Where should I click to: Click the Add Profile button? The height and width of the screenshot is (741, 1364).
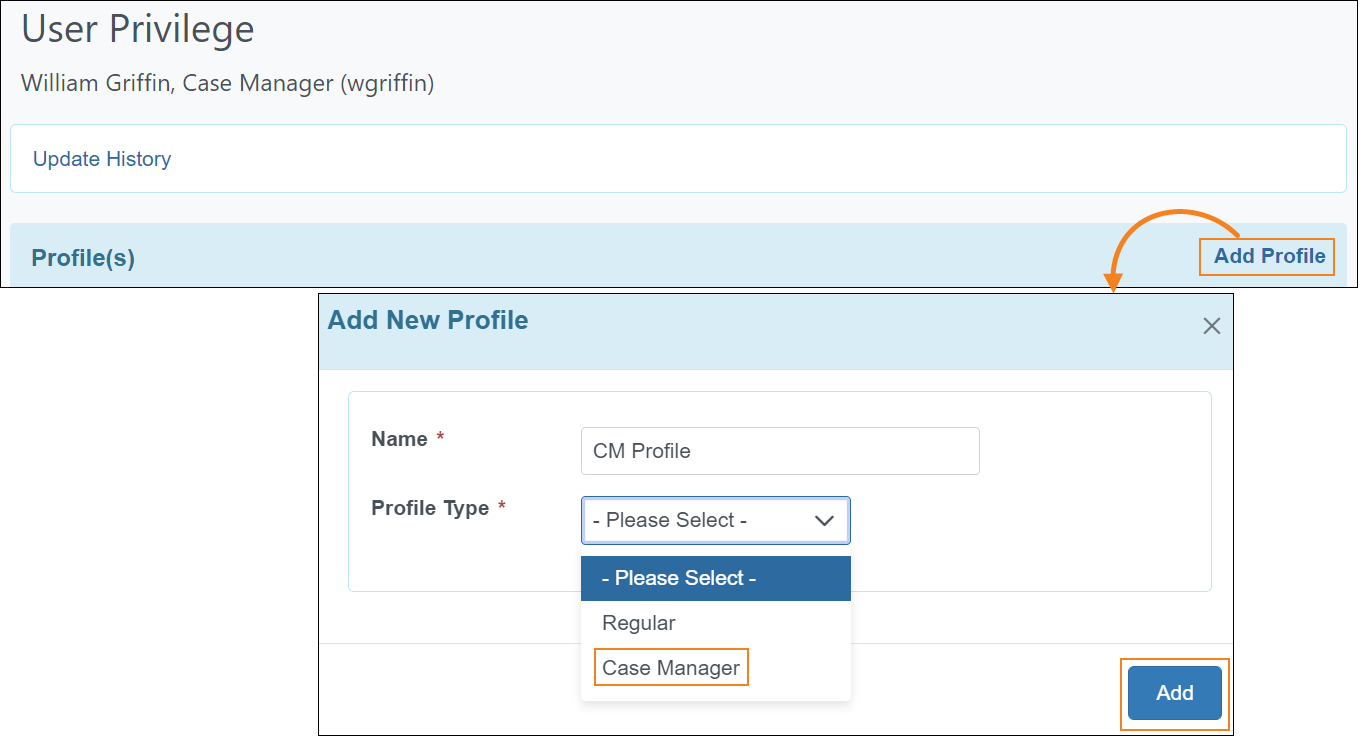tap(1266, 256)
